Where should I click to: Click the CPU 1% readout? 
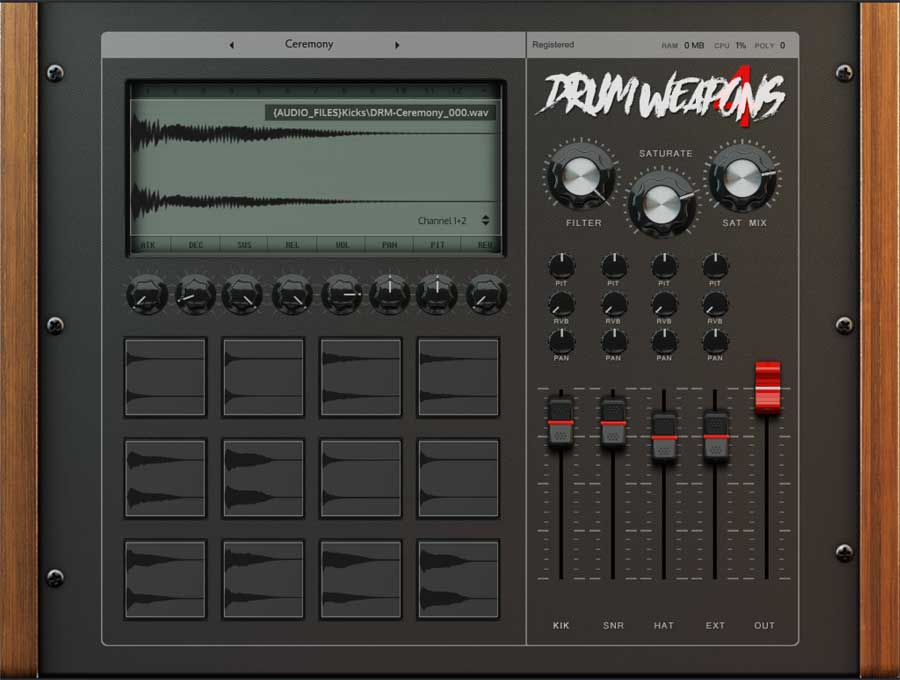pos(730,45)
